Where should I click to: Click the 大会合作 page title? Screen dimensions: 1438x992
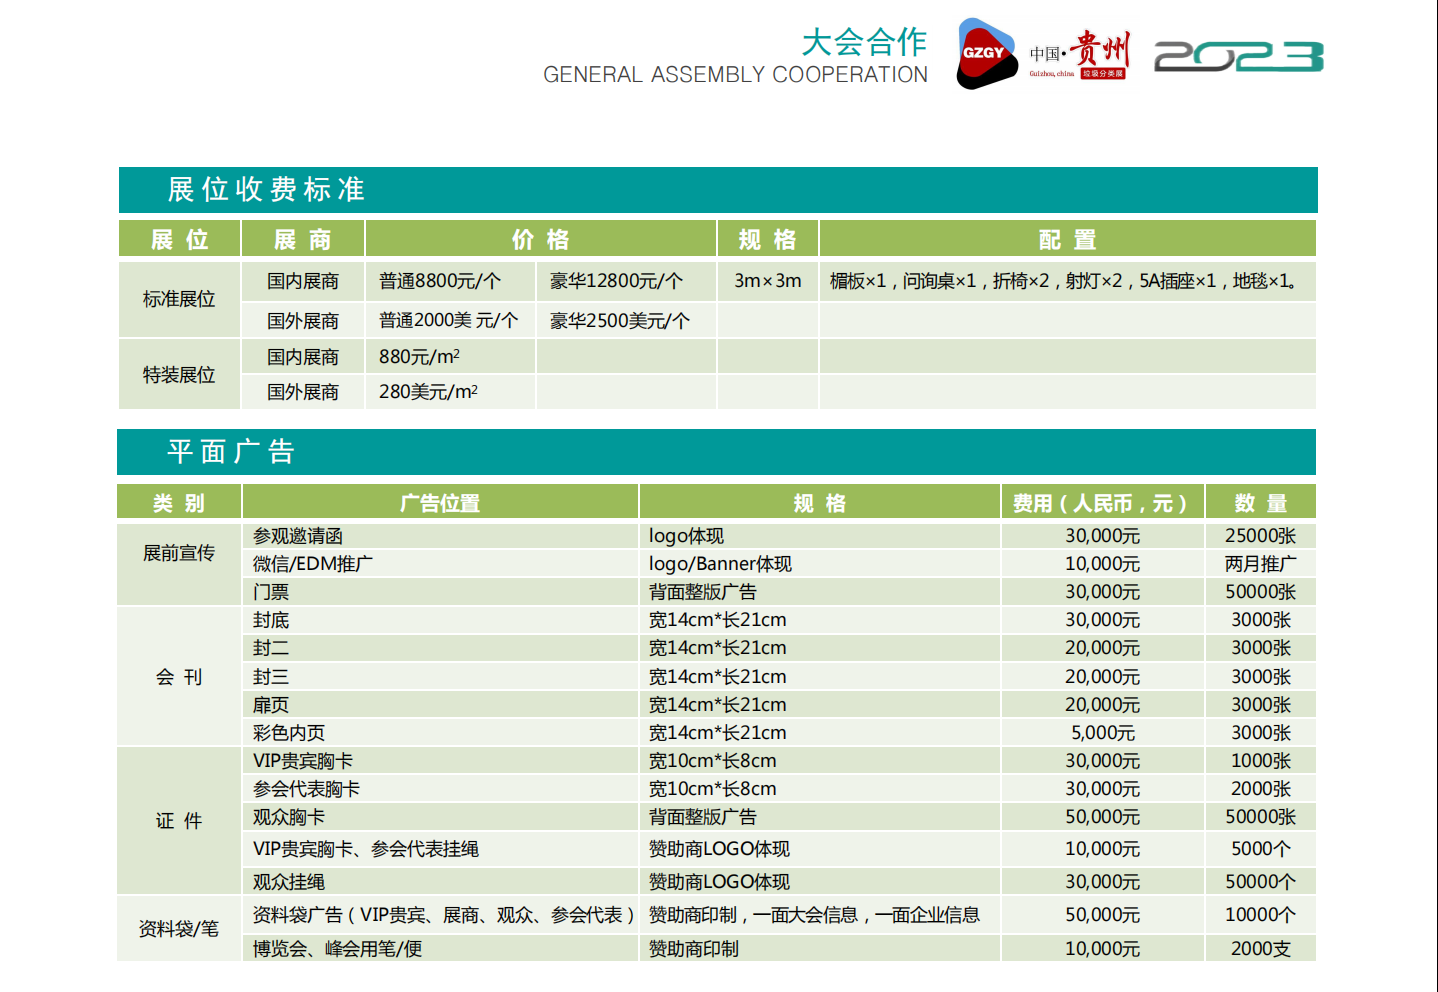864,42
